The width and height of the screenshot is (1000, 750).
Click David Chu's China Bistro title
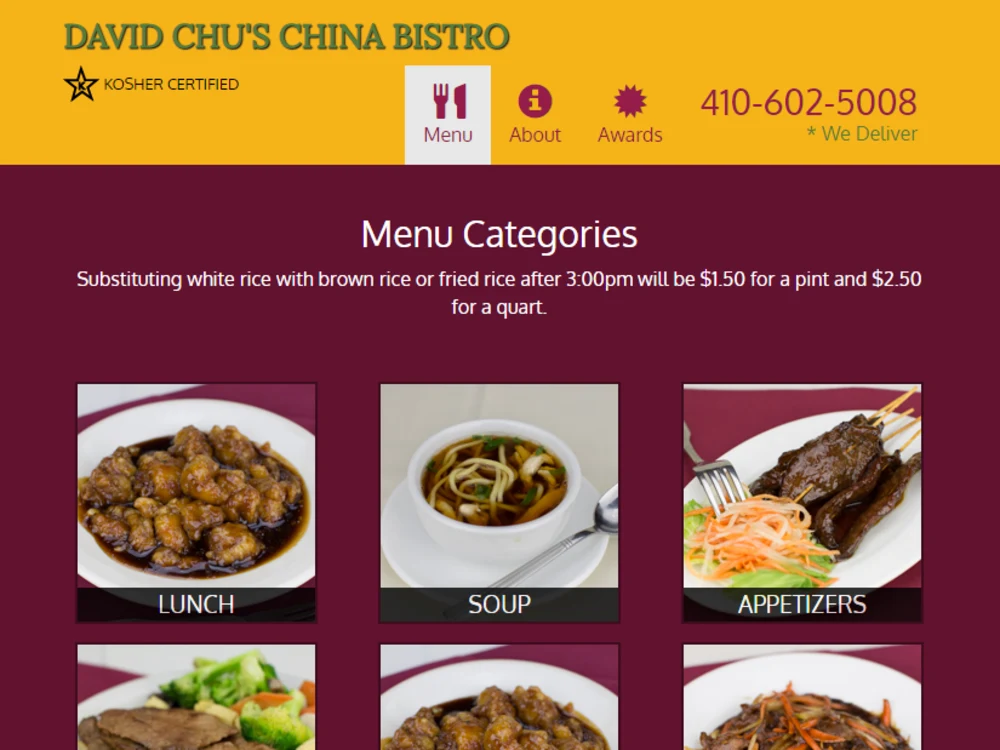pyautogui.click(x=286, y=37)
